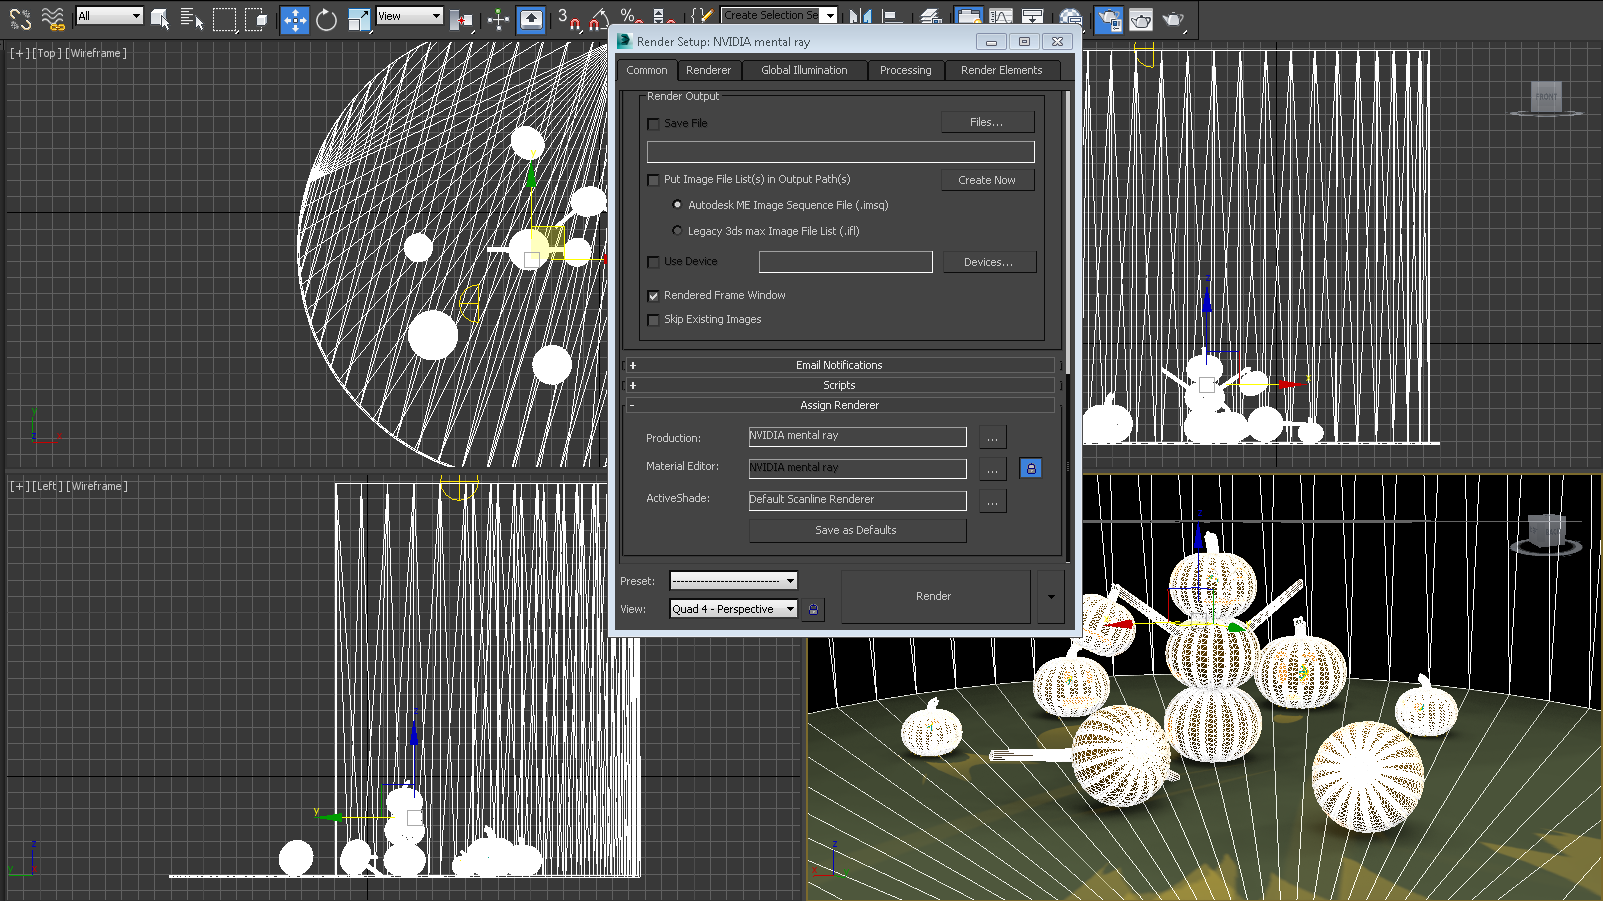
Task: Toggle the Material Editor renderer lock button
Action: click(x=1031, y=468)
